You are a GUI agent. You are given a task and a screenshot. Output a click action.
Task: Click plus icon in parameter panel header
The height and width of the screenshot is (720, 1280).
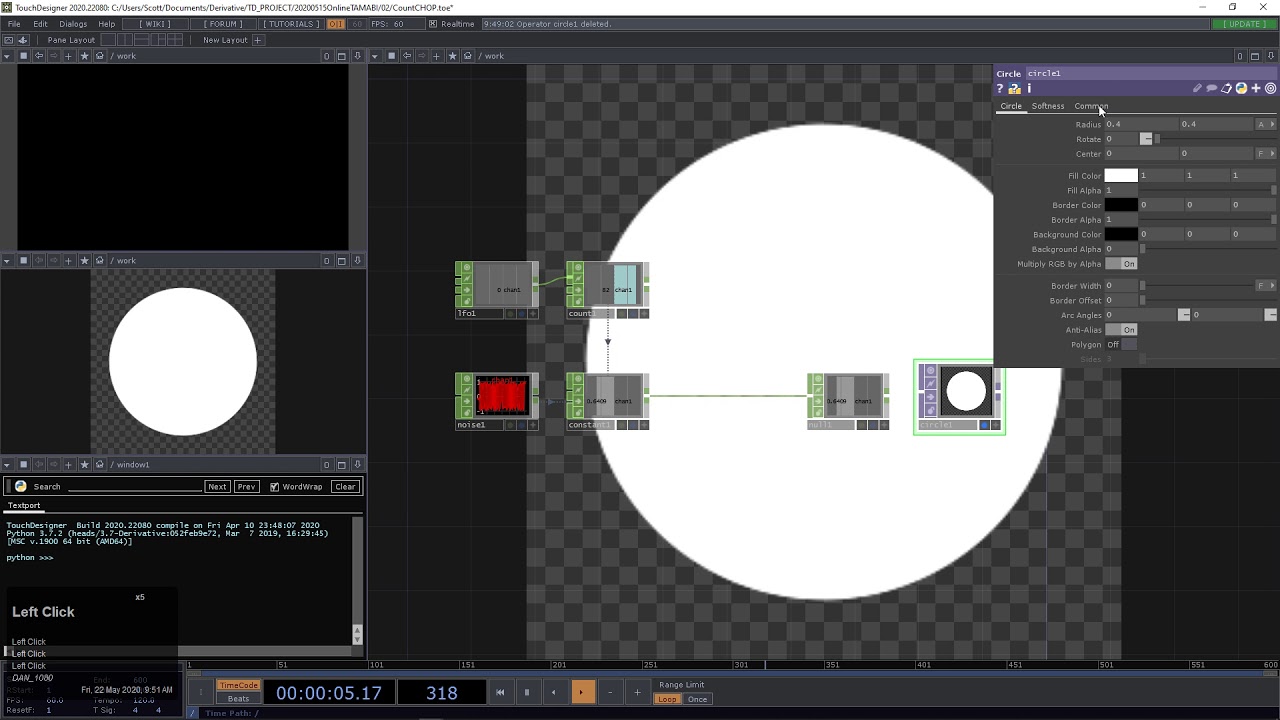pos(1256,89)
